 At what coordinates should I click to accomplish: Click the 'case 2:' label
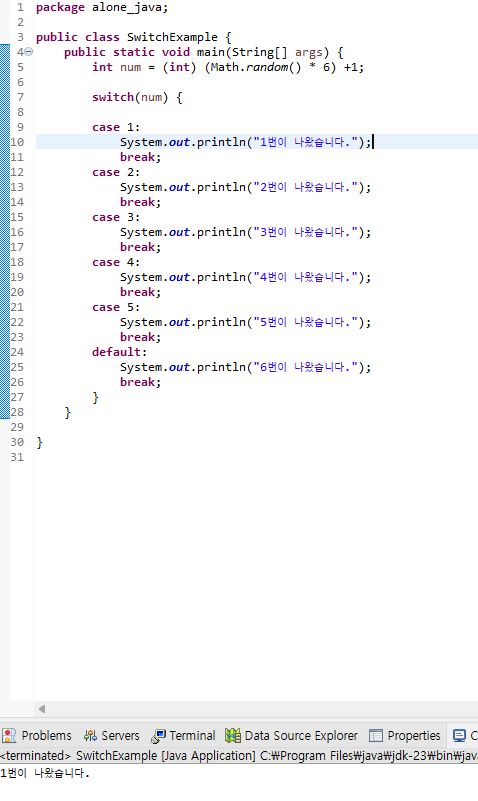click(x=116, y=172)
